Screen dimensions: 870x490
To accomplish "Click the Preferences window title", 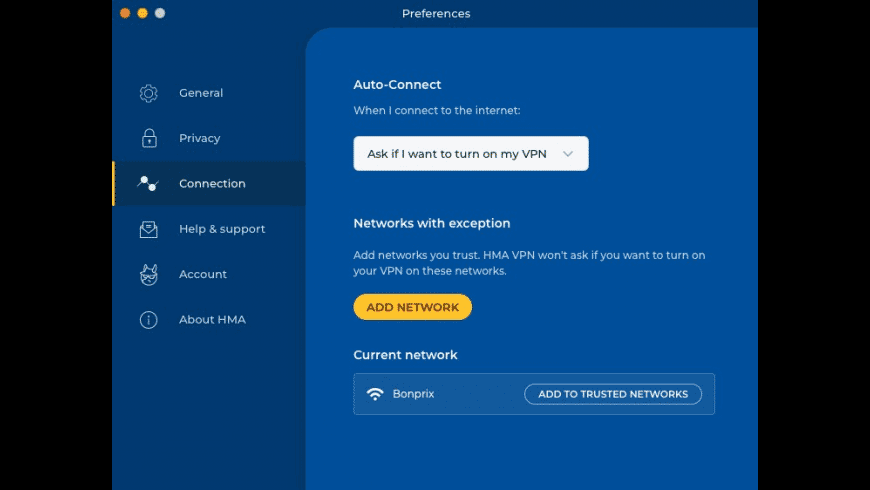I will (x=436, y=13).
